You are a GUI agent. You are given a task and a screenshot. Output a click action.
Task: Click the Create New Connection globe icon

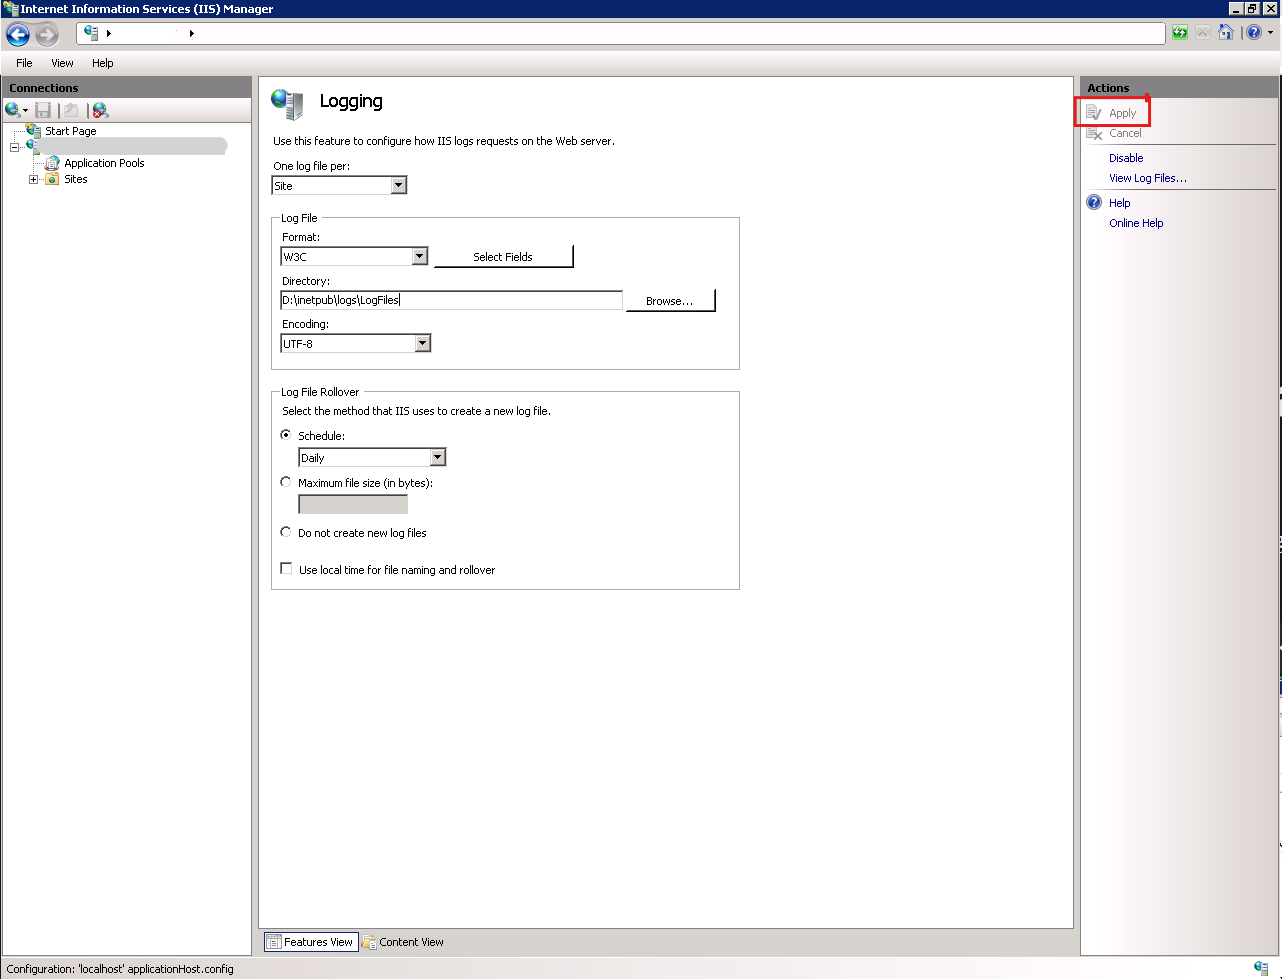click(12, 110)
